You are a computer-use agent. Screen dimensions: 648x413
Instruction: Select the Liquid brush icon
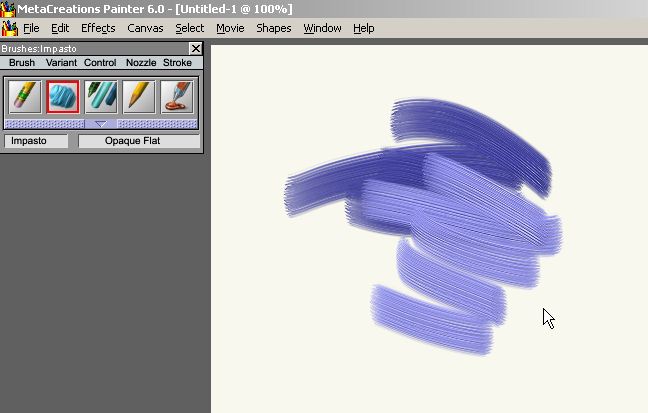click(x=177, y=97)
